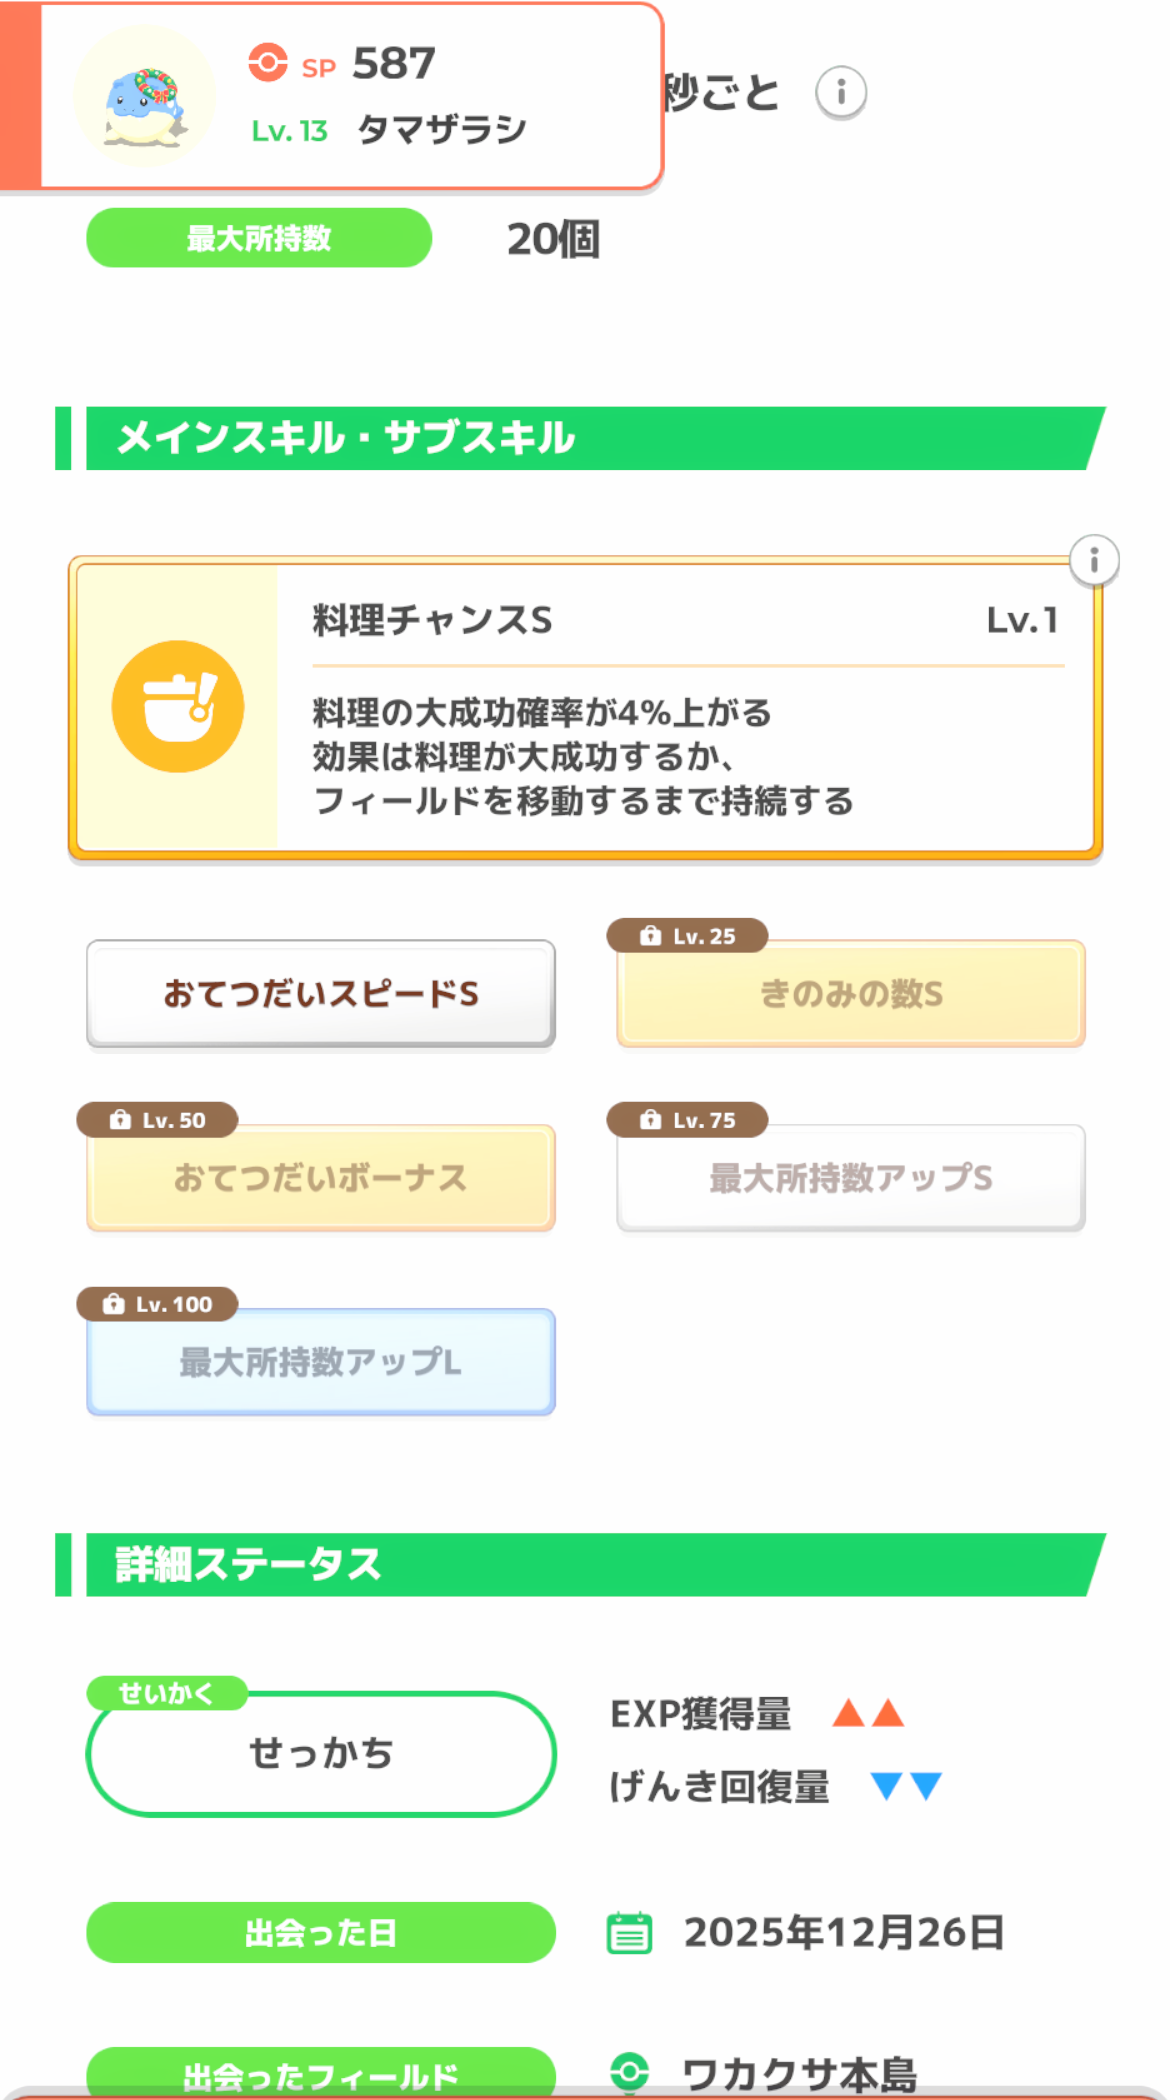This screenshot has width=1170, height=2100.
Task: Tap the calendar icon by 2025年12月26日
Action: [629, 1932]
